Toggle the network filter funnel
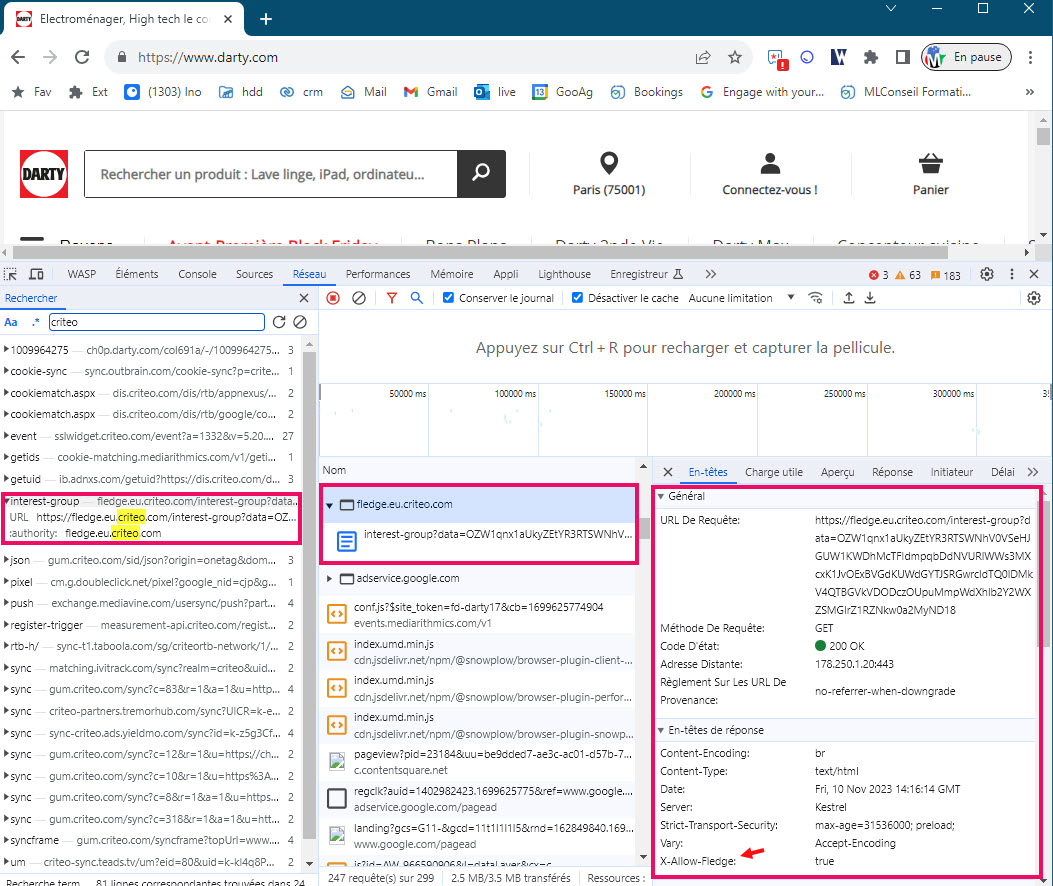1053x886 pixels. coord(392,298)
